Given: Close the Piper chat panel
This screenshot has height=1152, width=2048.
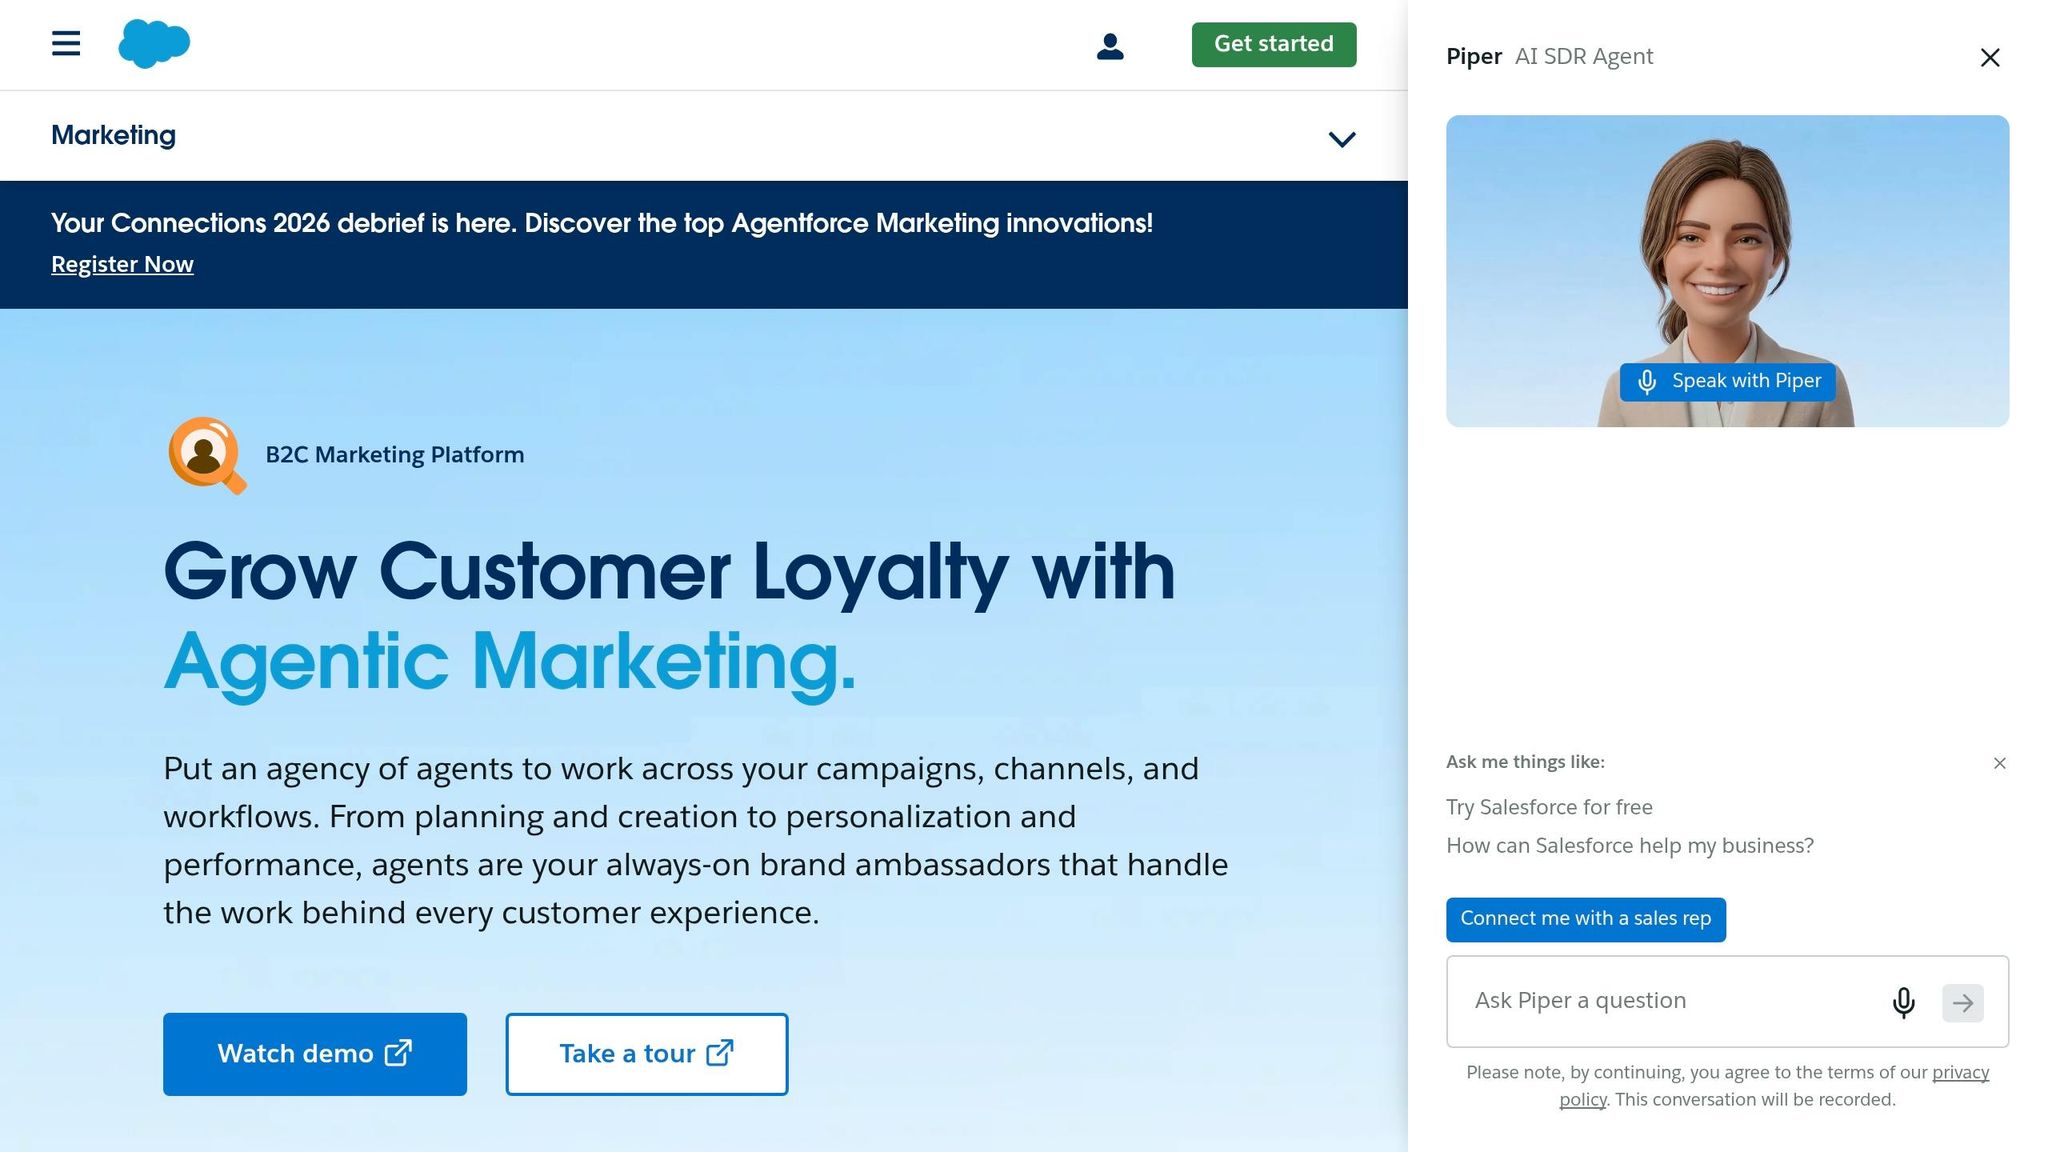Looking at the screenshot, I should (x=1990, y=58).
